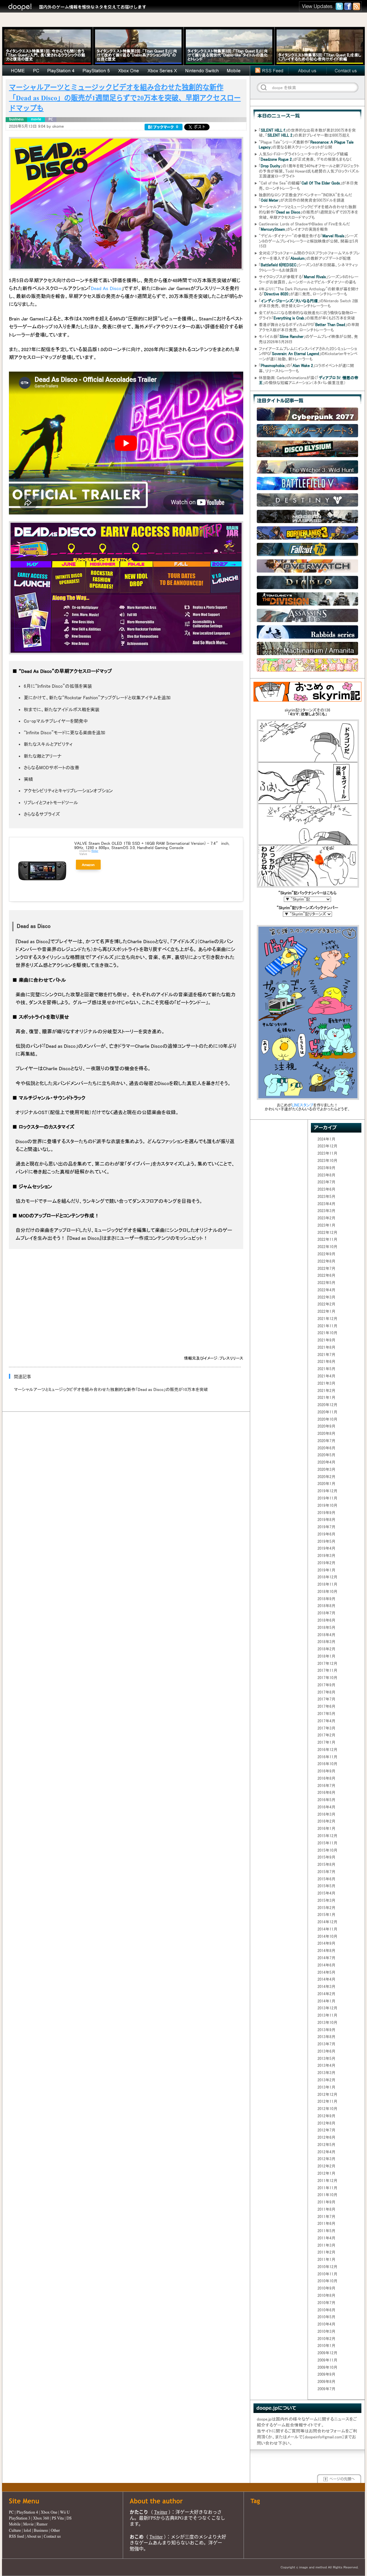Select Xbox Series X in navigation bar
The height and width of the screenshot is (2576, 367).
(162, 71)
